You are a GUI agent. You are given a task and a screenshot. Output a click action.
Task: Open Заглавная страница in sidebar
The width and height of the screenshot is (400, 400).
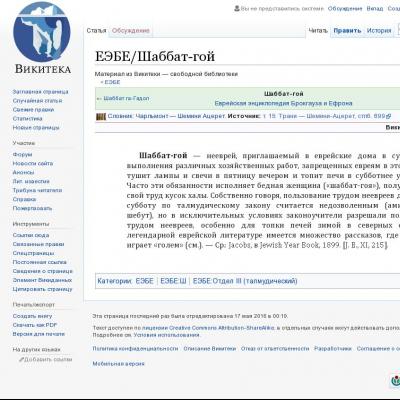[40, 92]
